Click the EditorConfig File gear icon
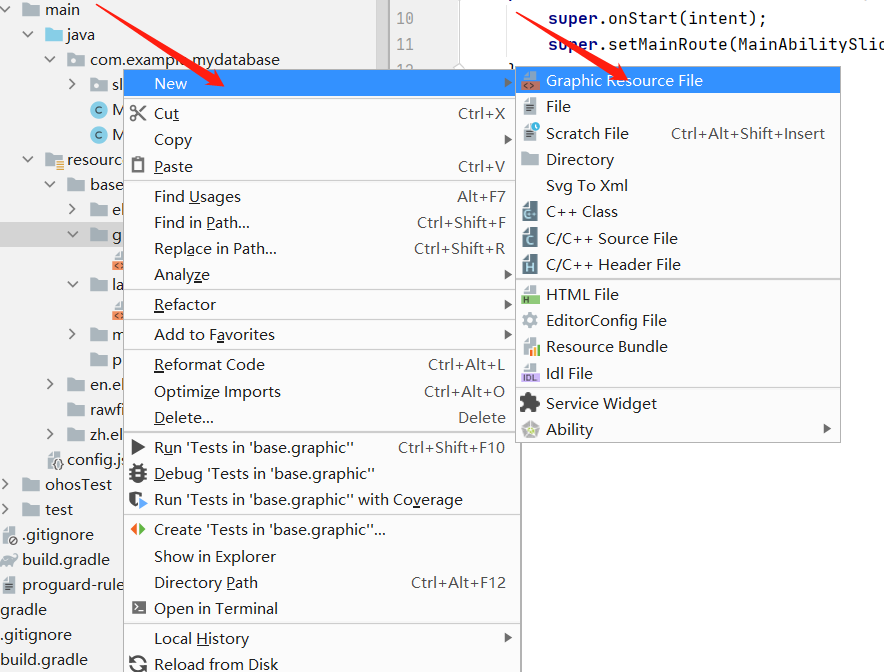Viewport: 884px width, 672px height. tap(530, 320)
